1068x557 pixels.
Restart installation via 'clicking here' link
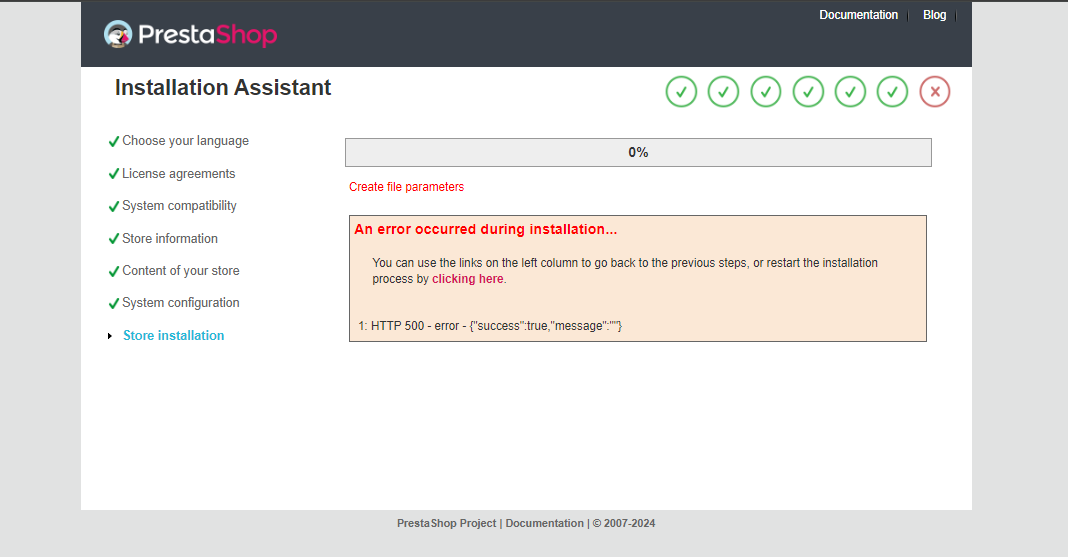(x=467, y=278)
